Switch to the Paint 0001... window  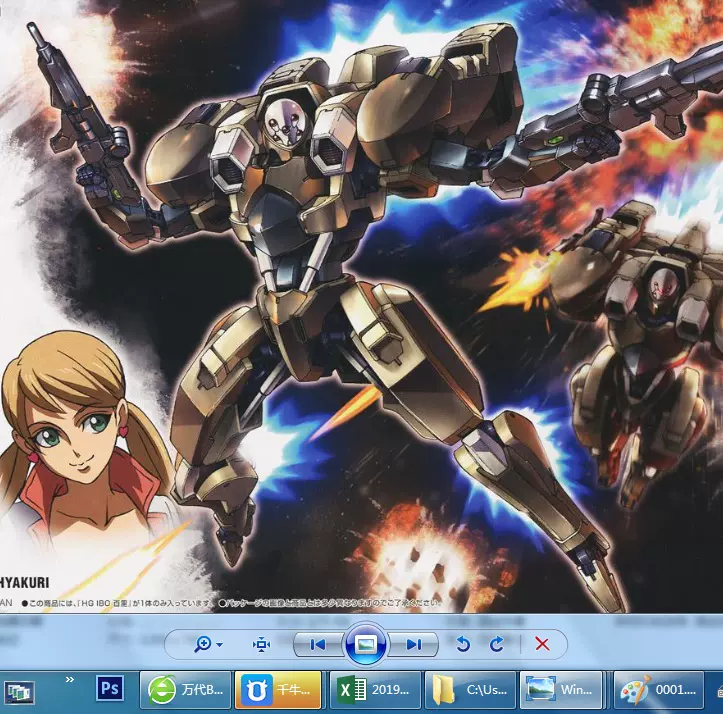[x=659, y=690]
